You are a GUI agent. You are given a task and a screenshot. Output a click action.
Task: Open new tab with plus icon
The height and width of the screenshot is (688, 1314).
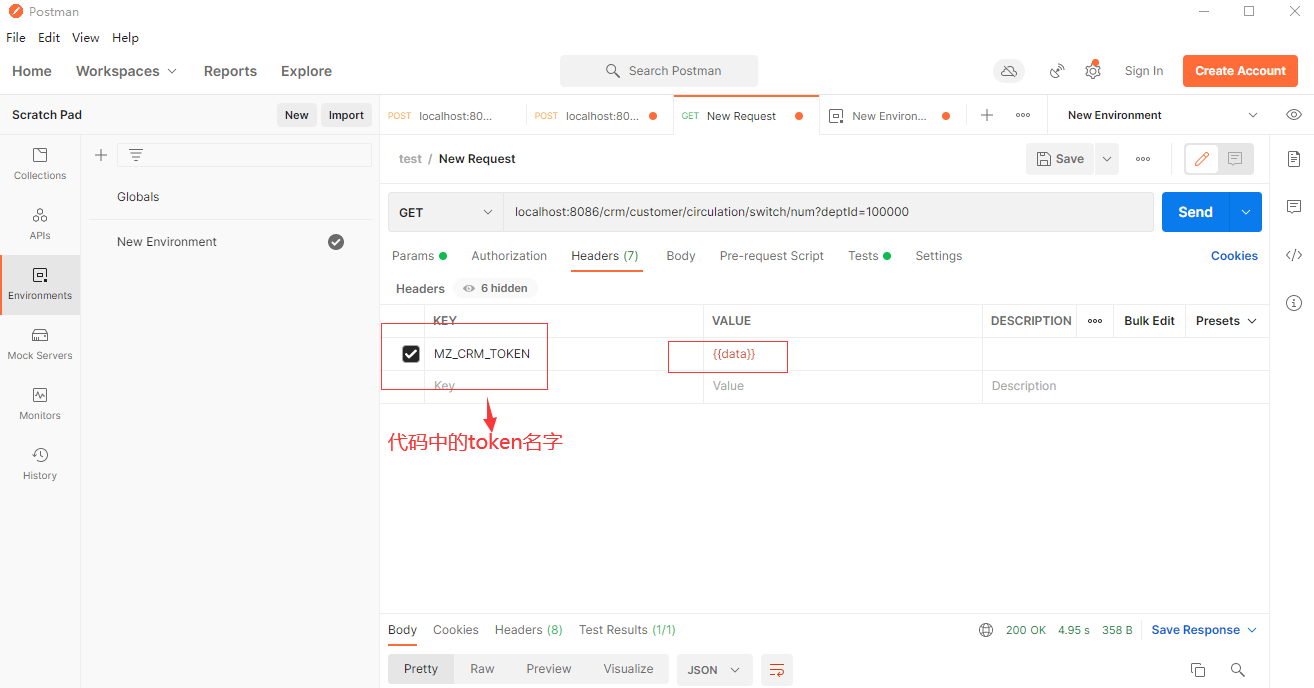(987, 115)
